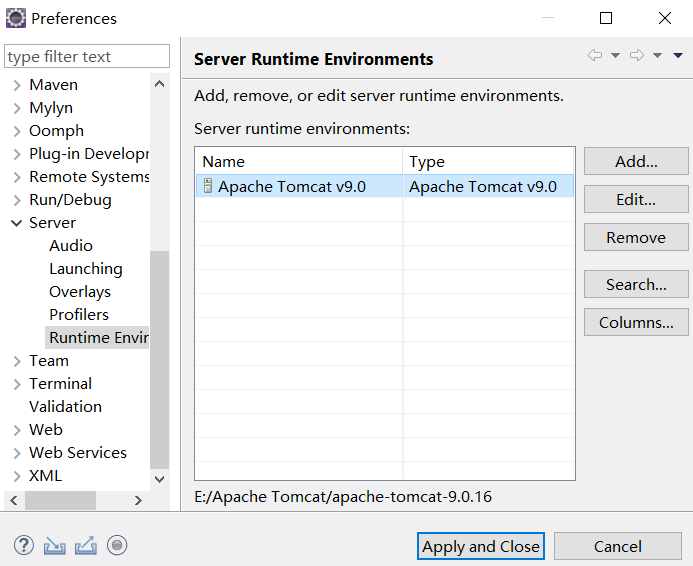
Task: Go forward with the right arrow icon
Action: (637, 55)
